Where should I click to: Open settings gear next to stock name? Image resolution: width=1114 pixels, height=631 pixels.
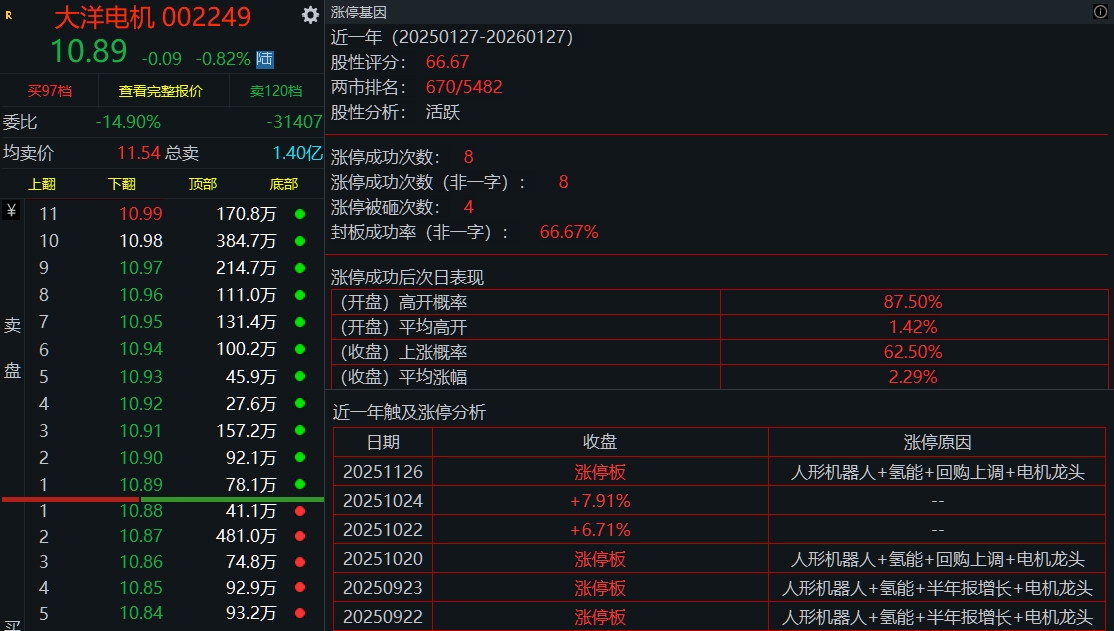[x=310, y=15]
